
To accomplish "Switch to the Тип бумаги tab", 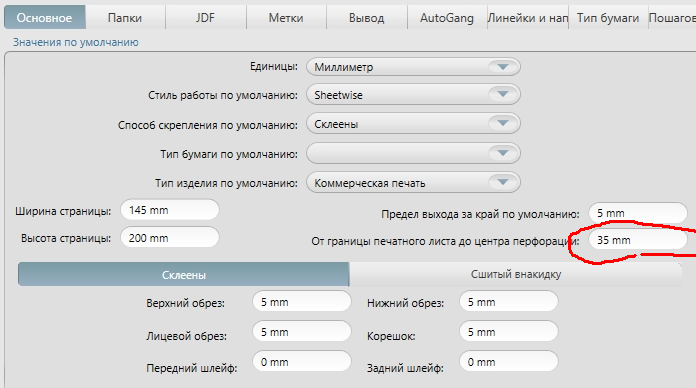I will [x=608, y=18].
